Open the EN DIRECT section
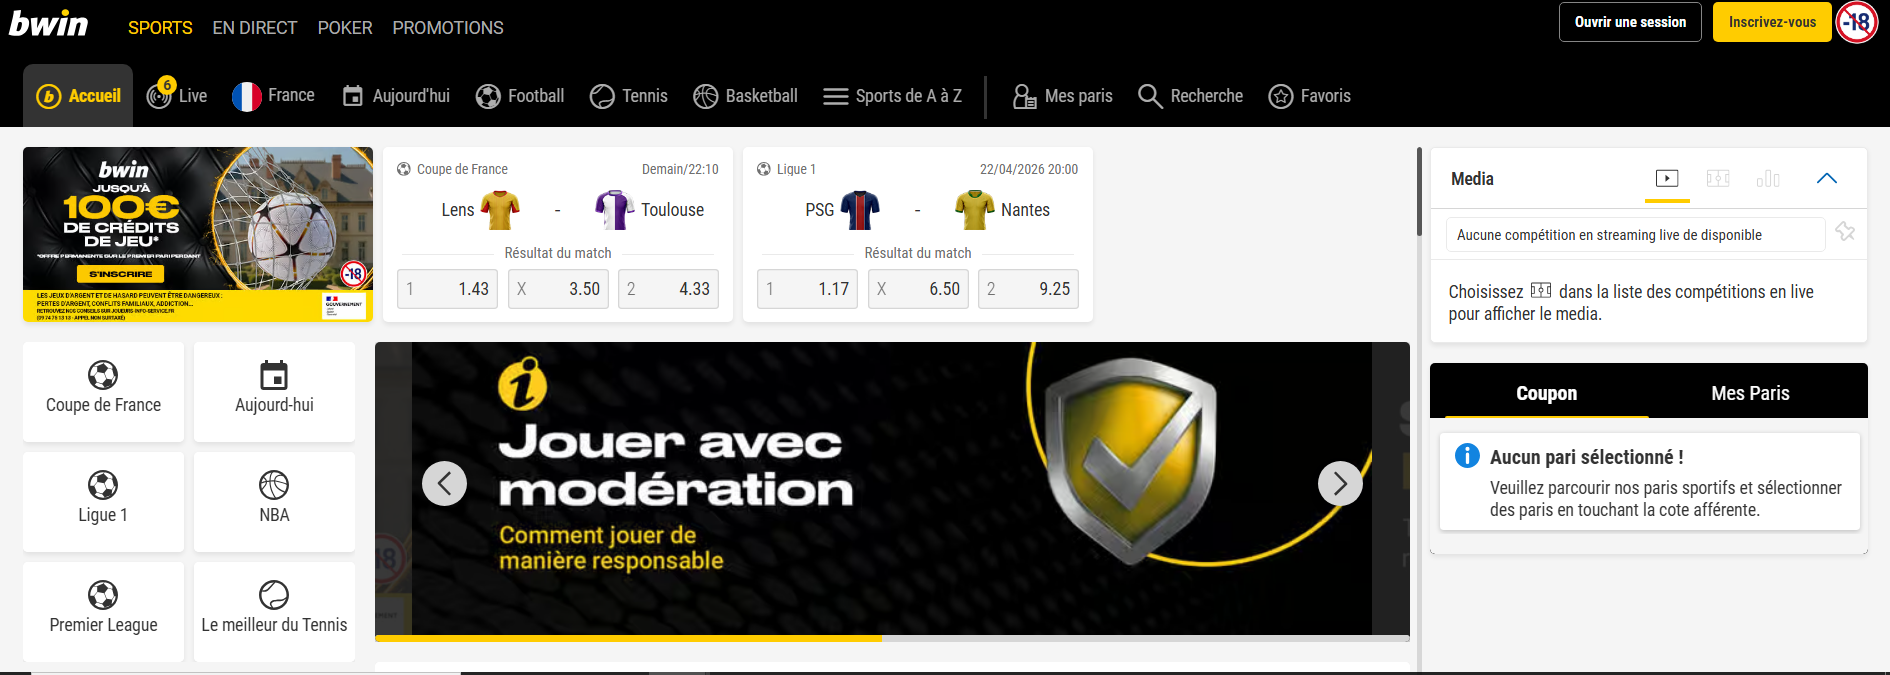 tap(255, 28)
